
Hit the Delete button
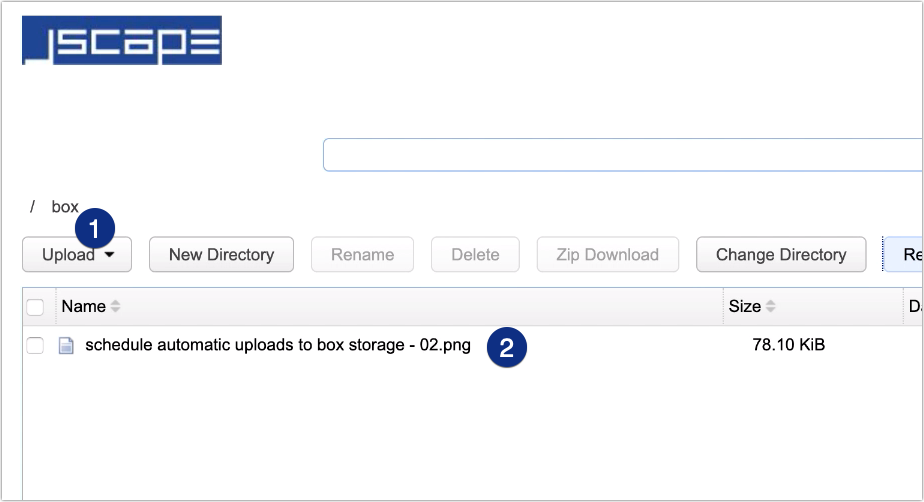pyautogui.click(x=475, y=255)
